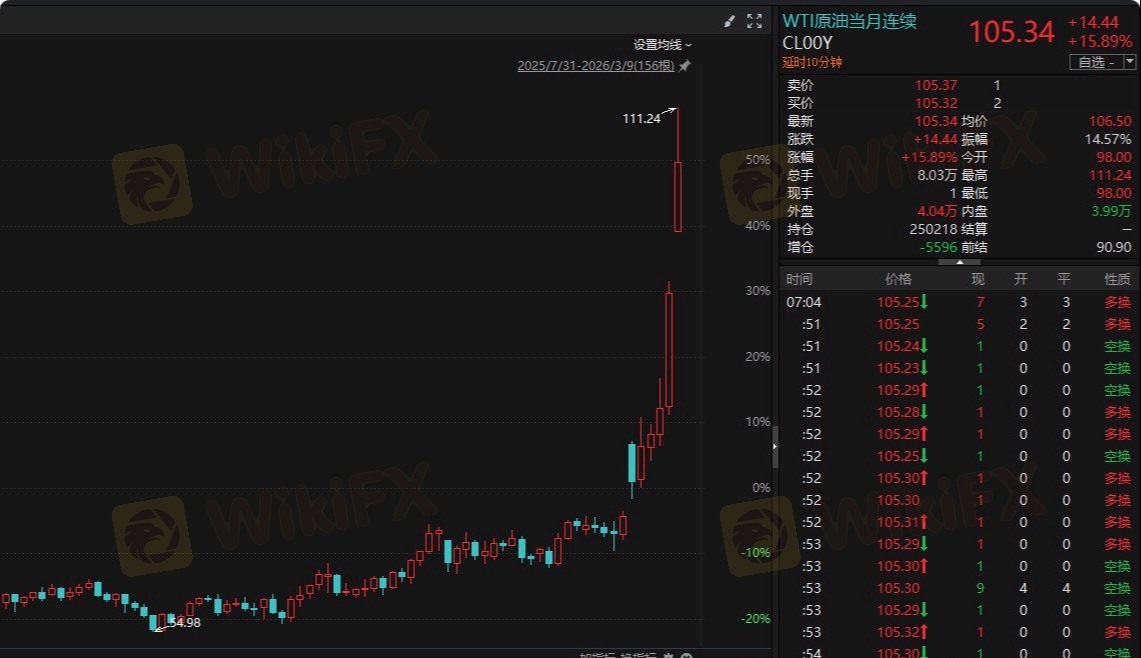Select the trade row priced 105.24
The width and height of the screenshot is (1141, 658).
[x=958, y=346]
